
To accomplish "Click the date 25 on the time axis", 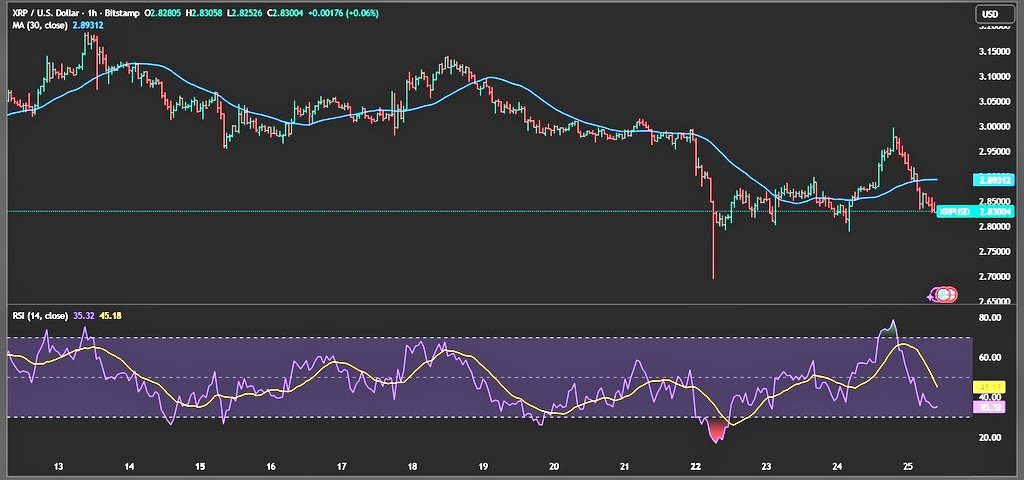I will tap(908, 467).
